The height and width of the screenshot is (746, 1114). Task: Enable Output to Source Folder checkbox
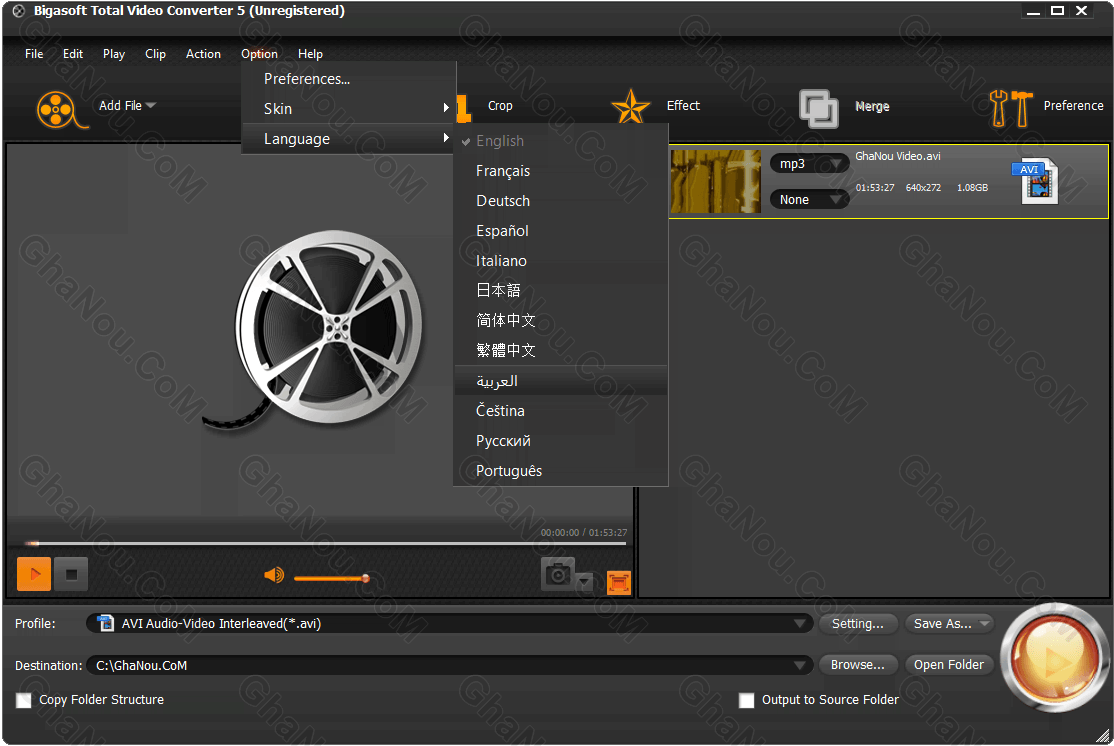click(747, 700)
